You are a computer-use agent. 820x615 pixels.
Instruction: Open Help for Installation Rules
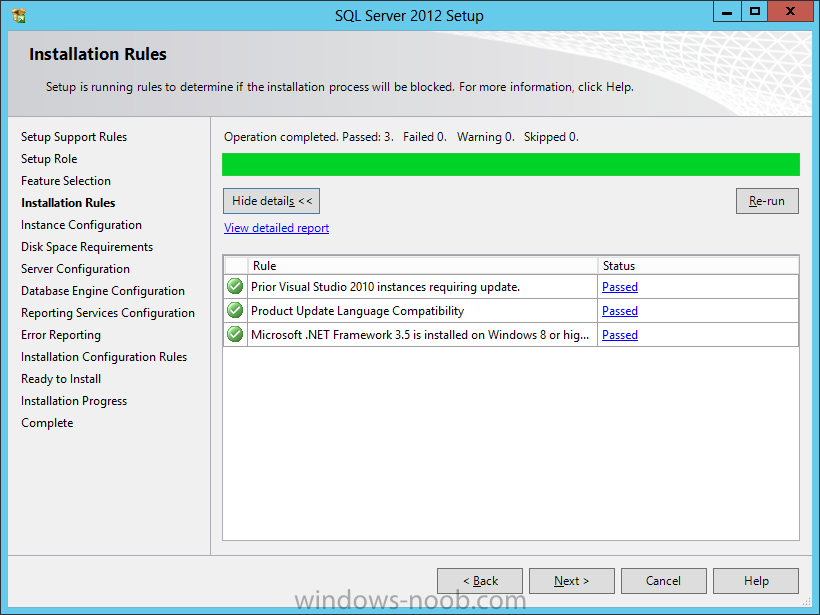coord(756,581)
